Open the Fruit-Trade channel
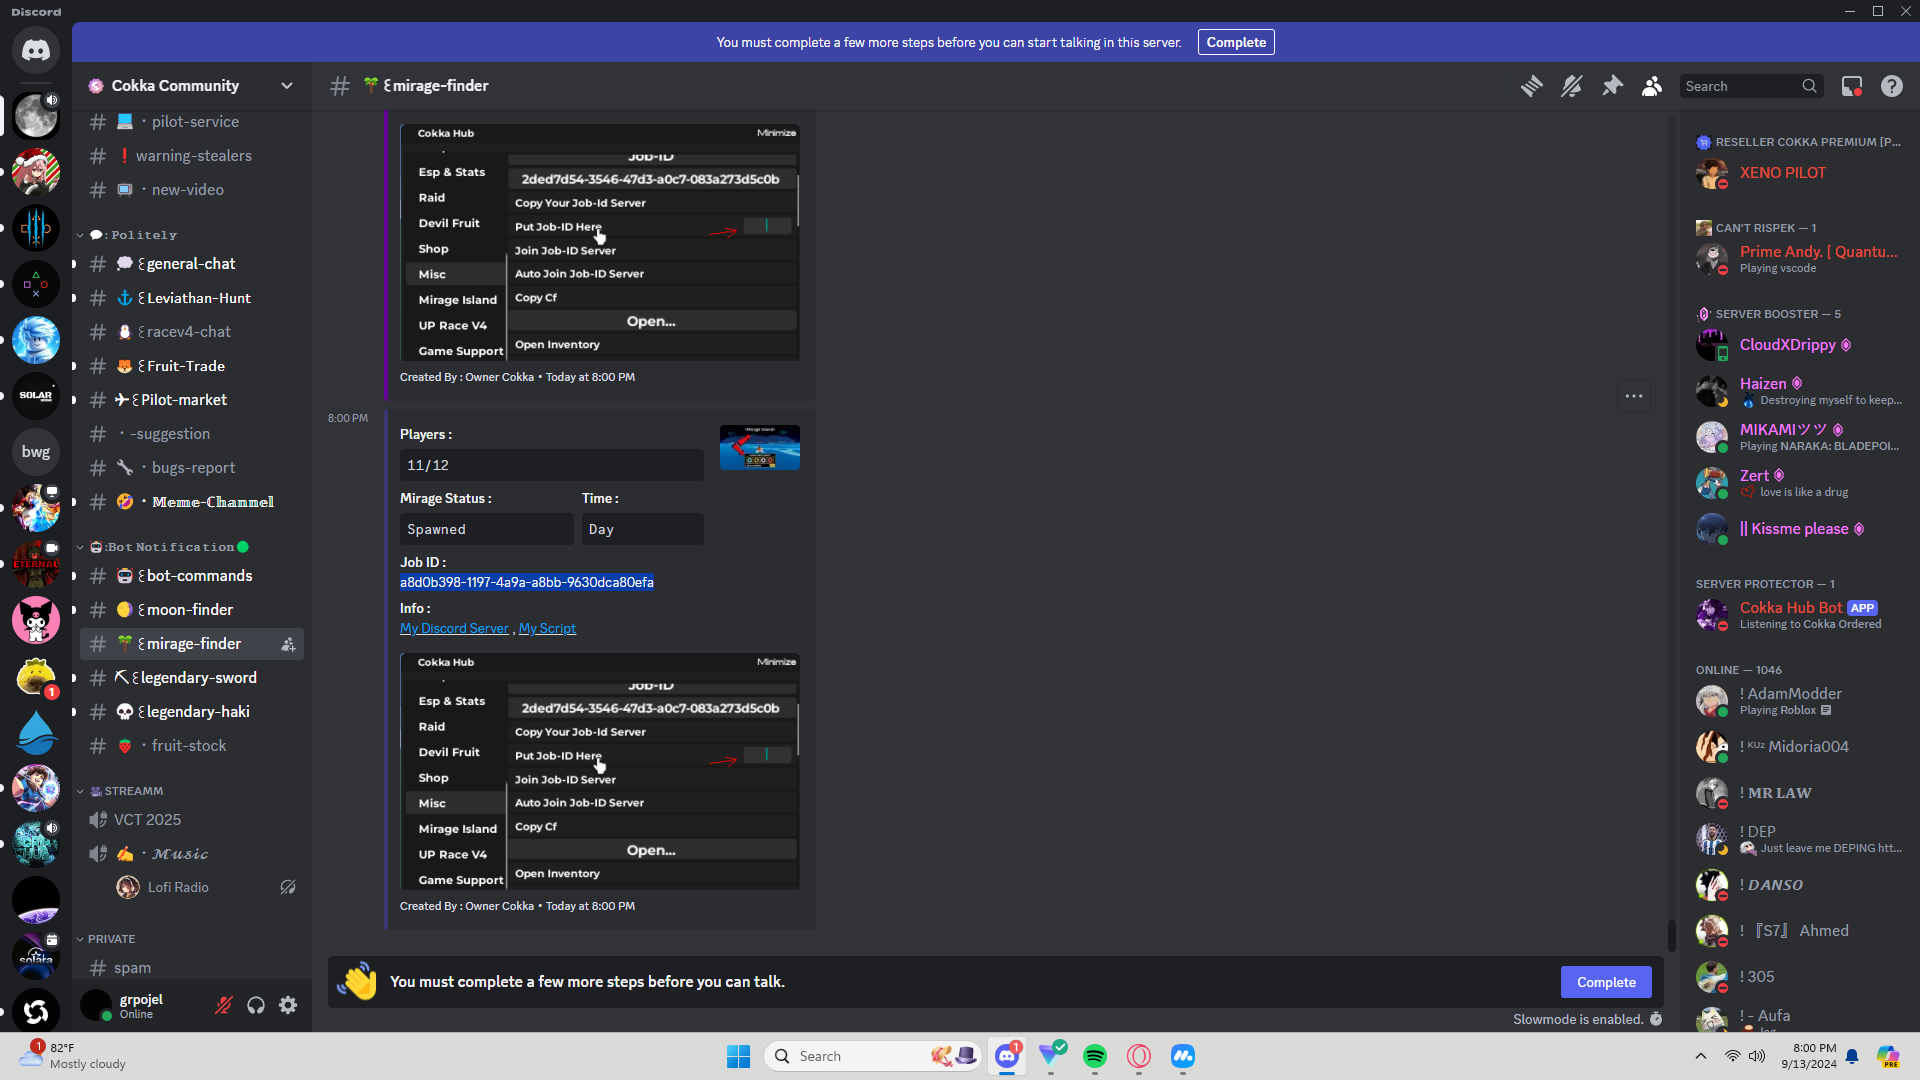 [192, 366]
